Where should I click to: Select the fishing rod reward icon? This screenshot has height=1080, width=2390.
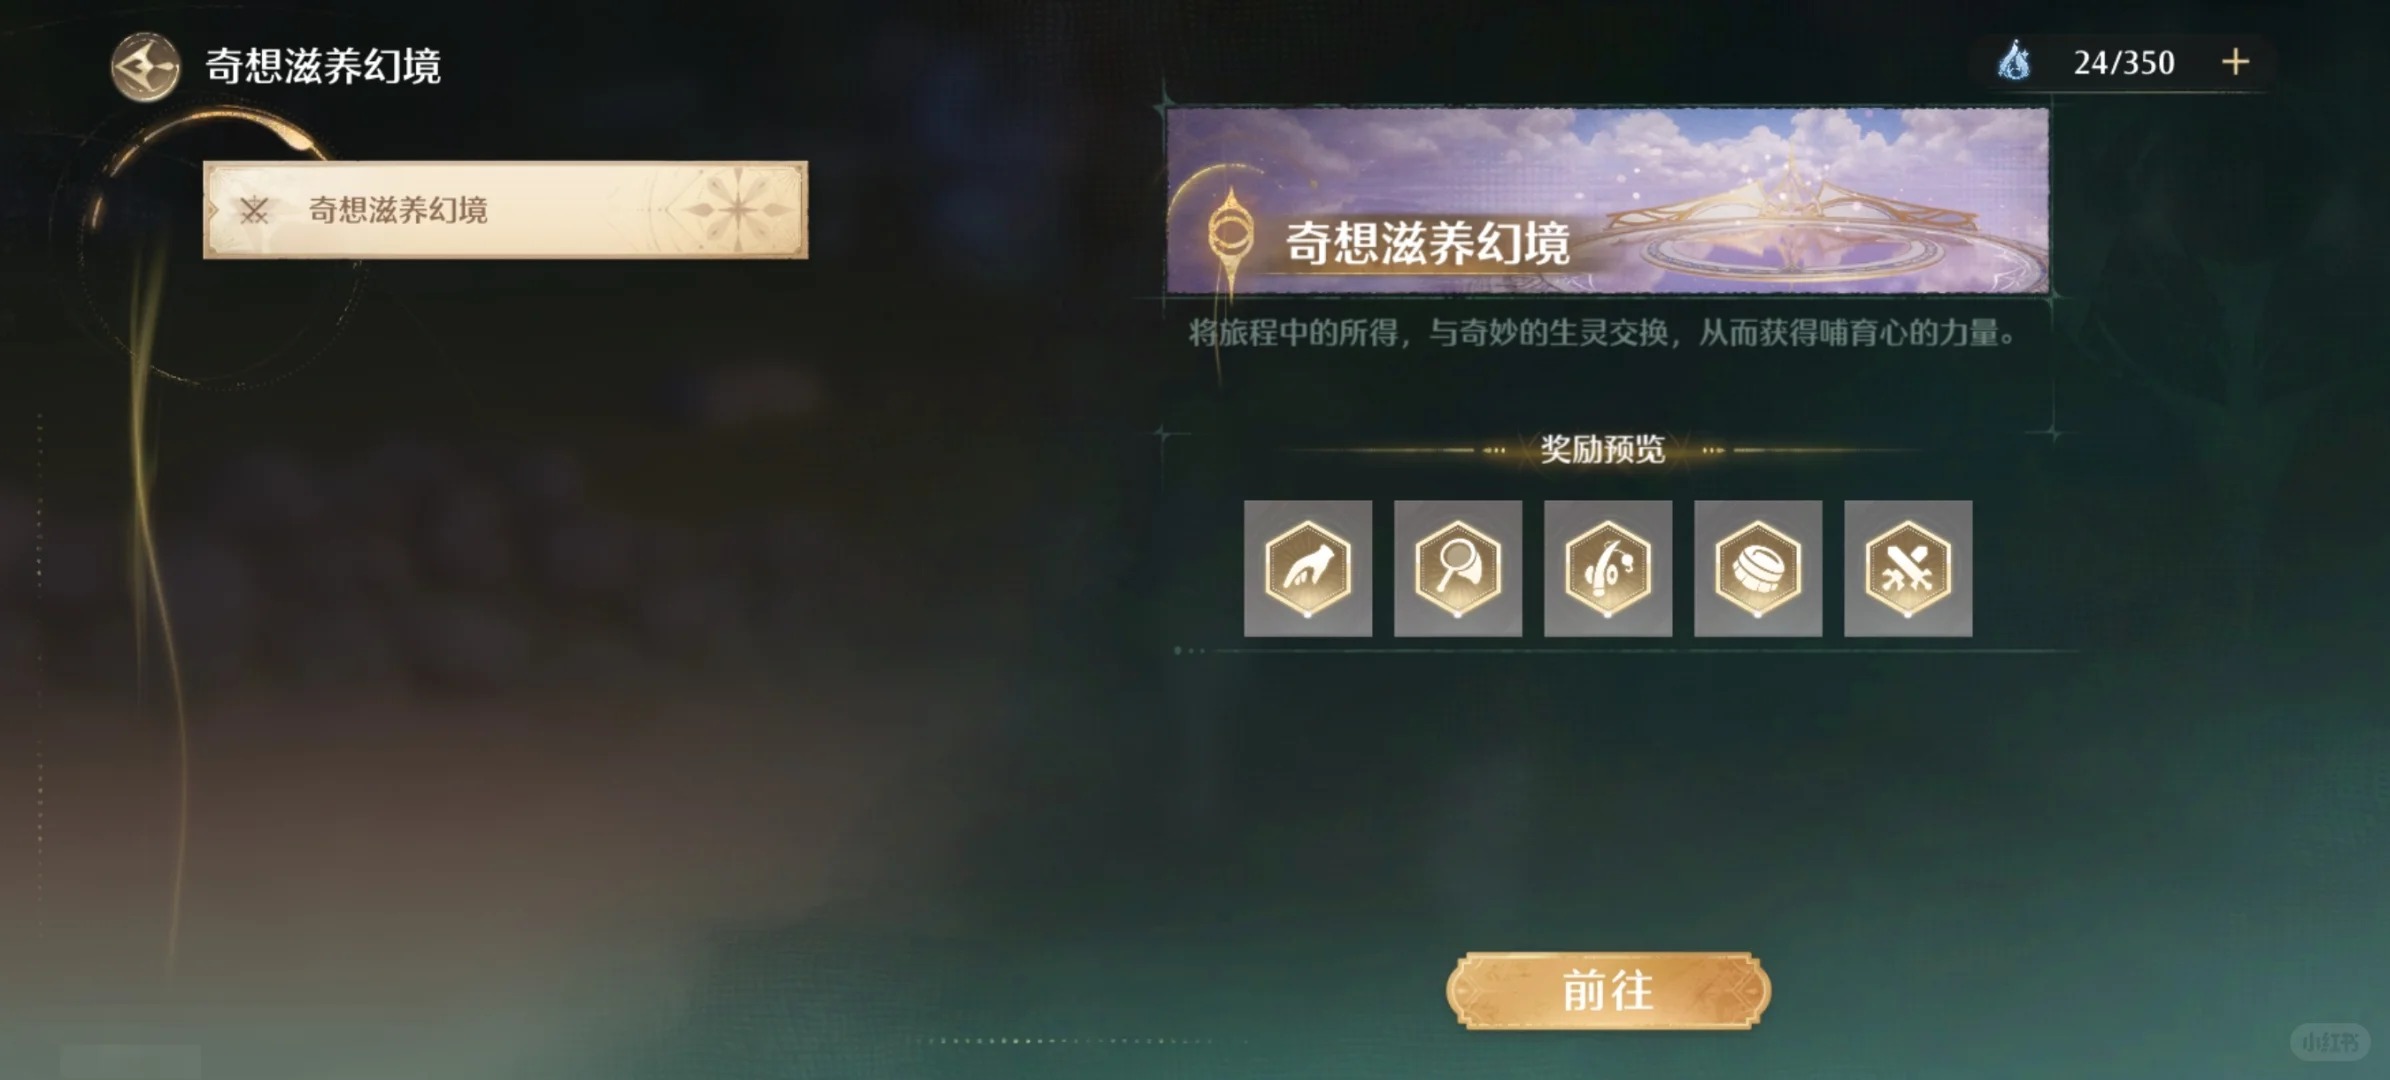(1608, 568)
